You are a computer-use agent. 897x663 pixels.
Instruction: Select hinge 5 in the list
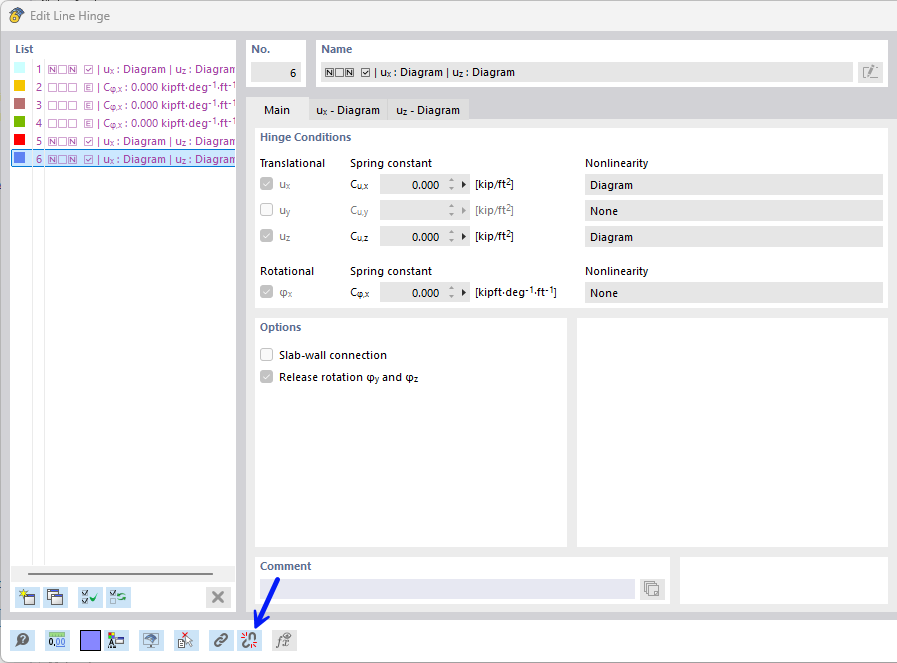123,141
